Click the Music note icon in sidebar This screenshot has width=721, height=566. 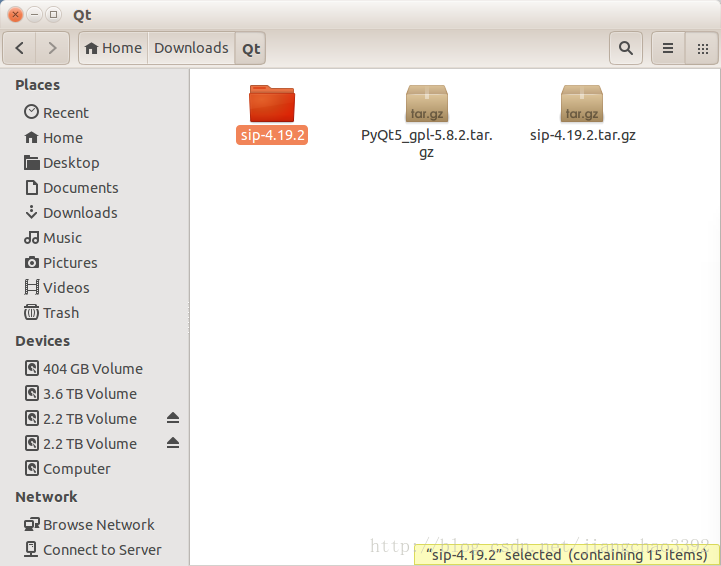pyautogui.click(x=31, y=237)
